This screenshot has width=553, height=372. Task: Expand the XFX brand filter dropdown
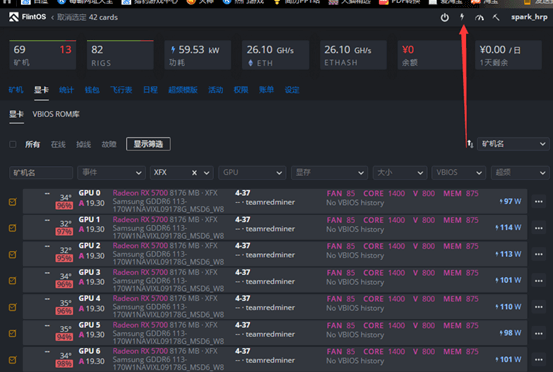[x=207, y=173]
